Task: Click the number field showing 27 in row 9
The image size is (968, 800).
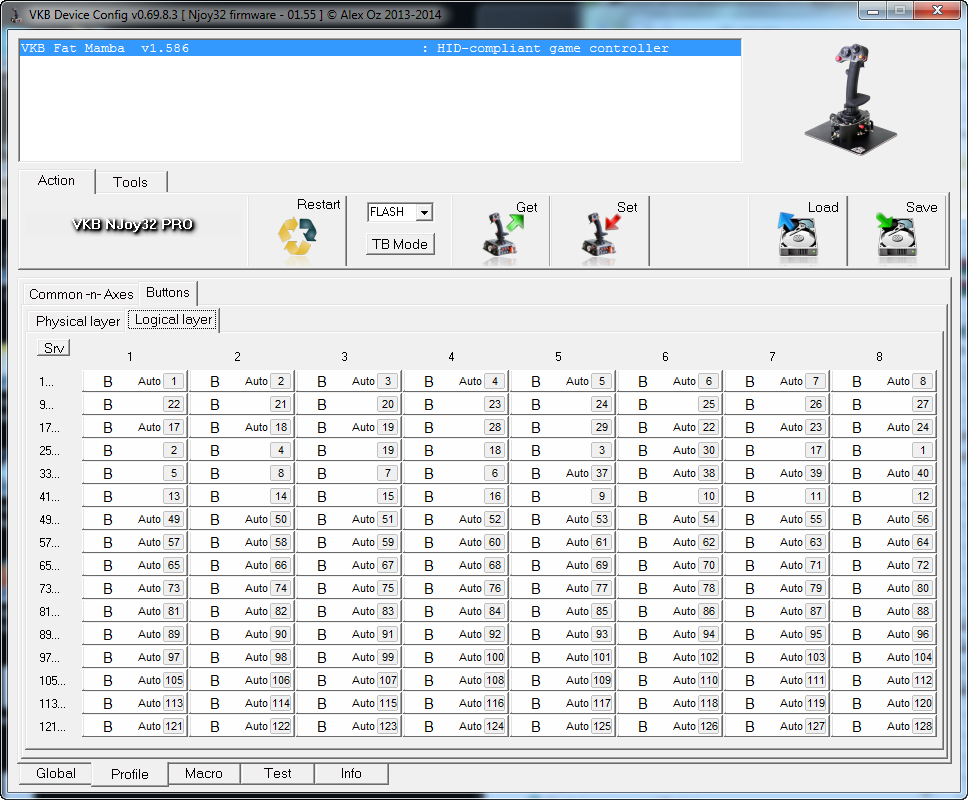Action: pos(922,404)
